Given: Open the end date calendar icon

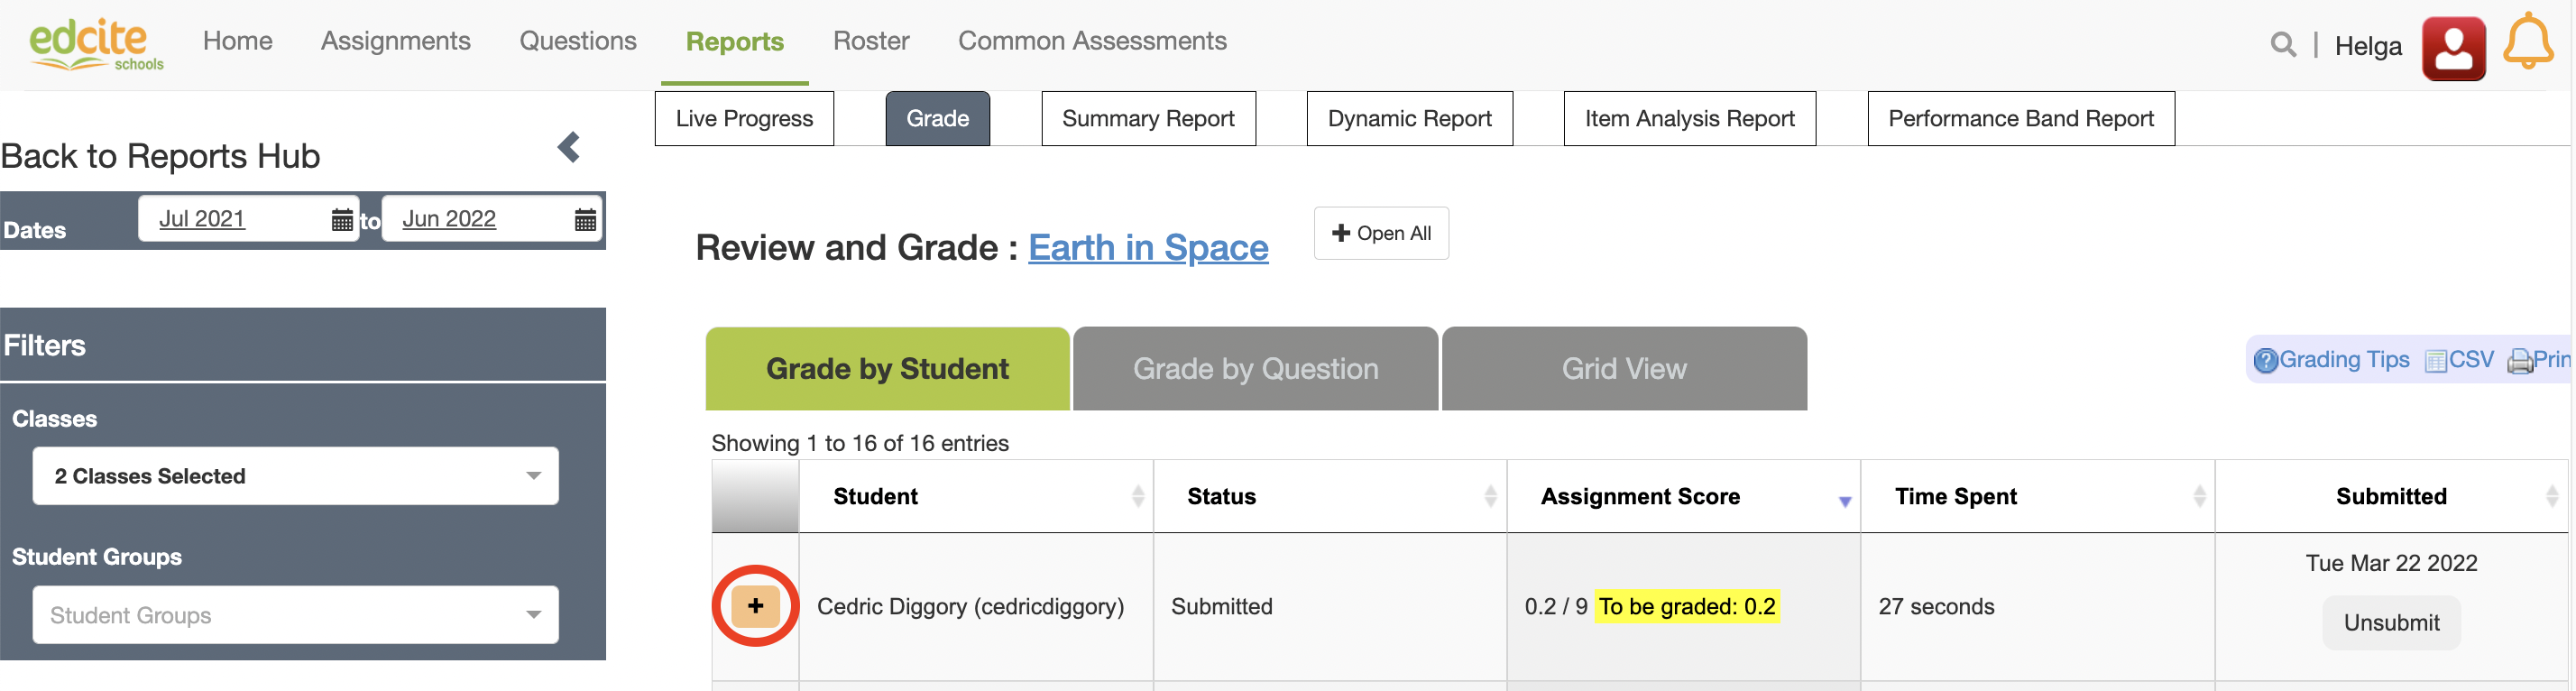Looking at the screenshot, I should [x=586, y=220].
